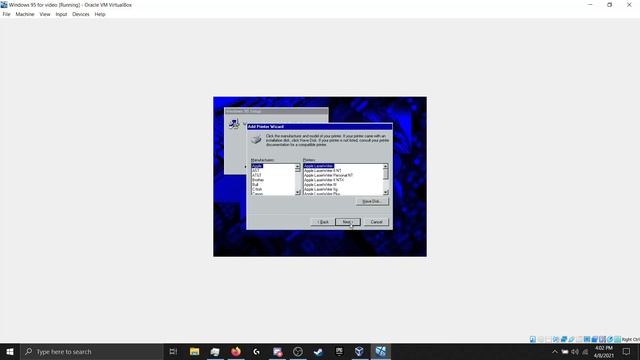Show hidden system tray icons
The image size is (640, 360).
coord(555,352)
